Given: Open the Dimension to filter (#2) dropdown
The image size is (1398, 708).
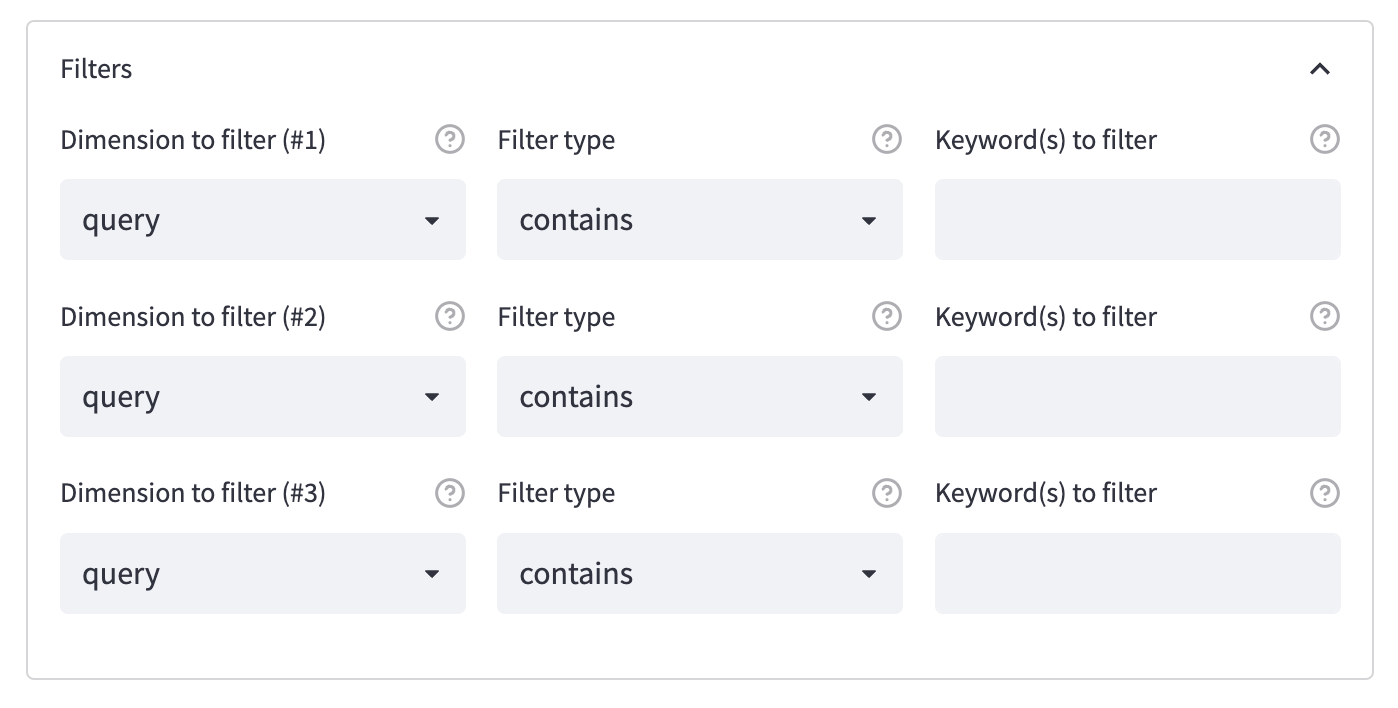Looking at the screenshot, I should [262, 397].
